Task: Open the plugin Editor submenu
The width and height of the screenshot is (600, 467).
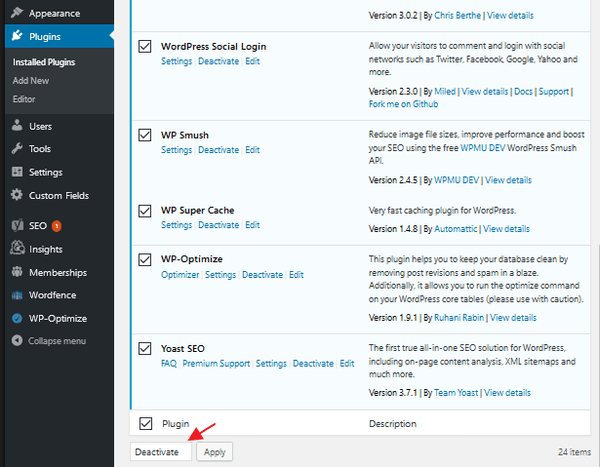Action: tap(24, 99)
